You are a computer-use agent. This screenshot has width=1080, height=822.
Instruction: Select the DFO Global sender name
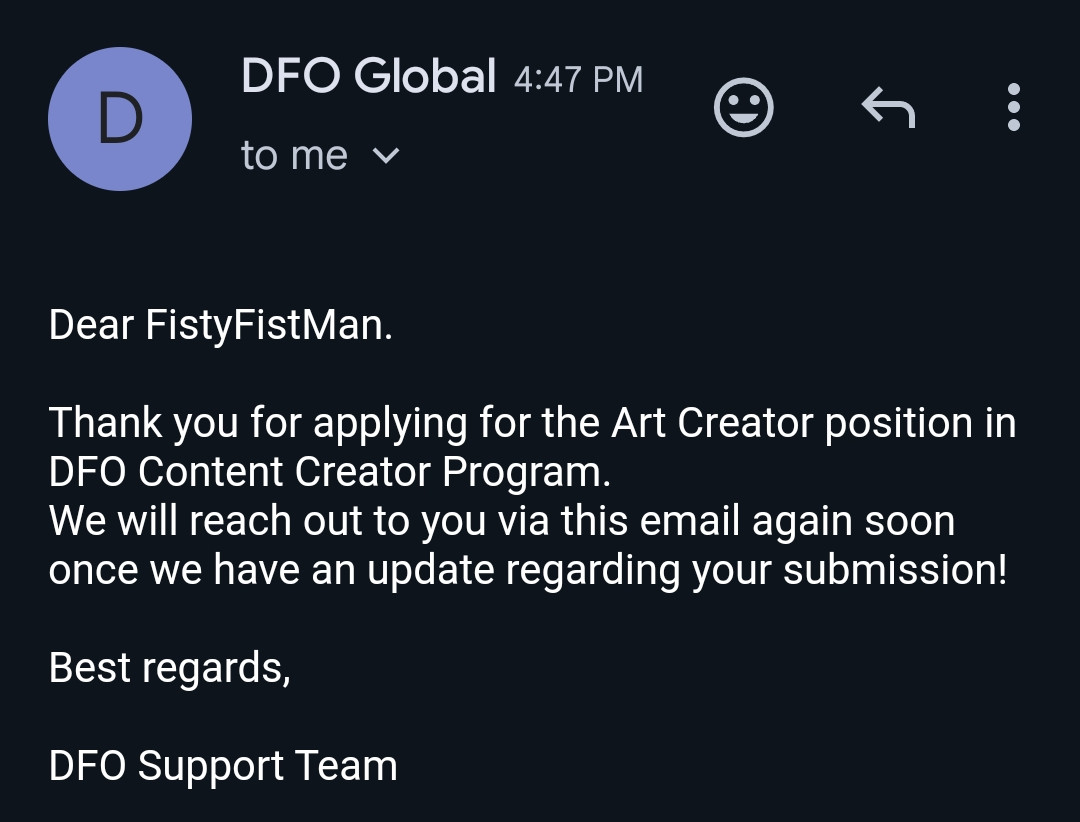368,75
